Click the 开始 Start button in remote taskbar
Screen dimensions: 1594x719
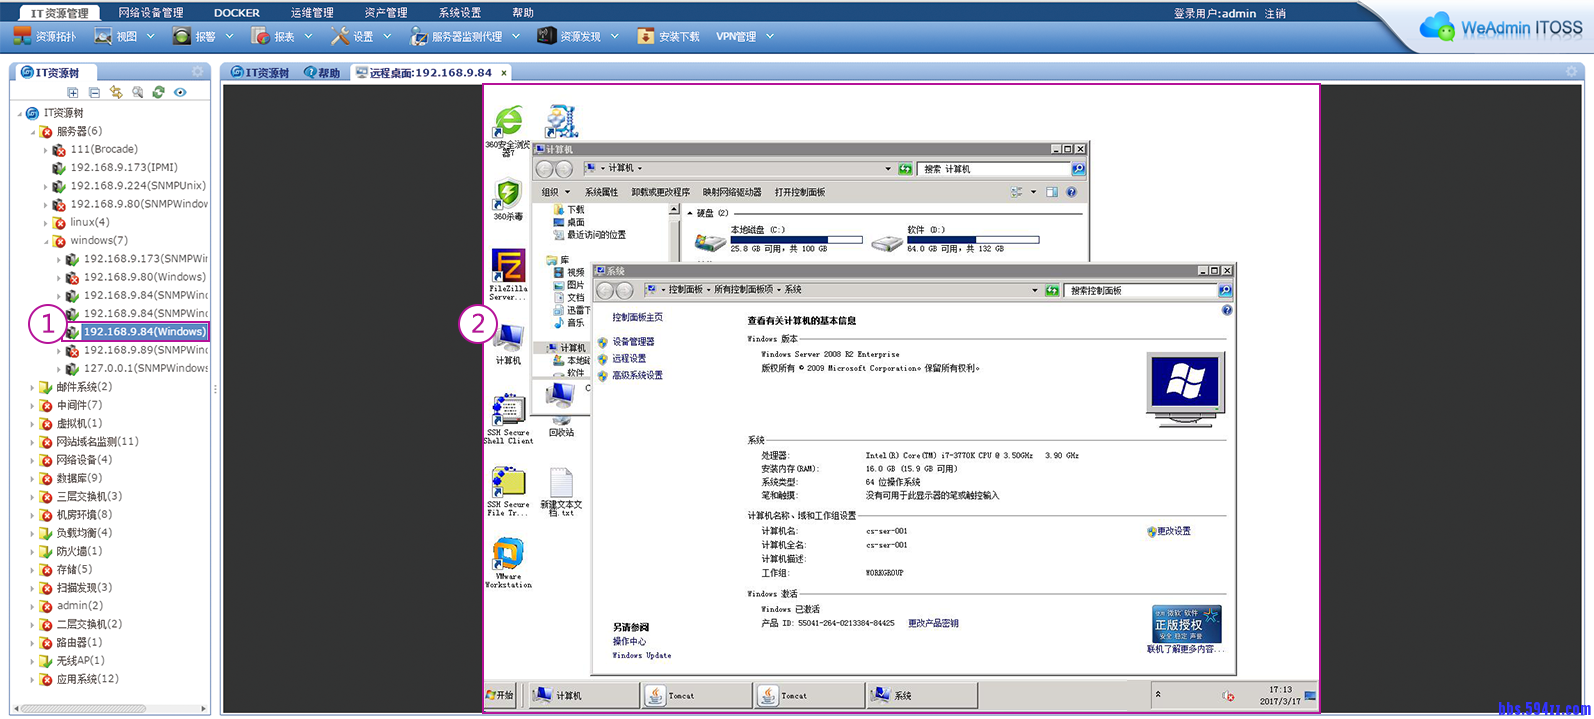point(500,695)
